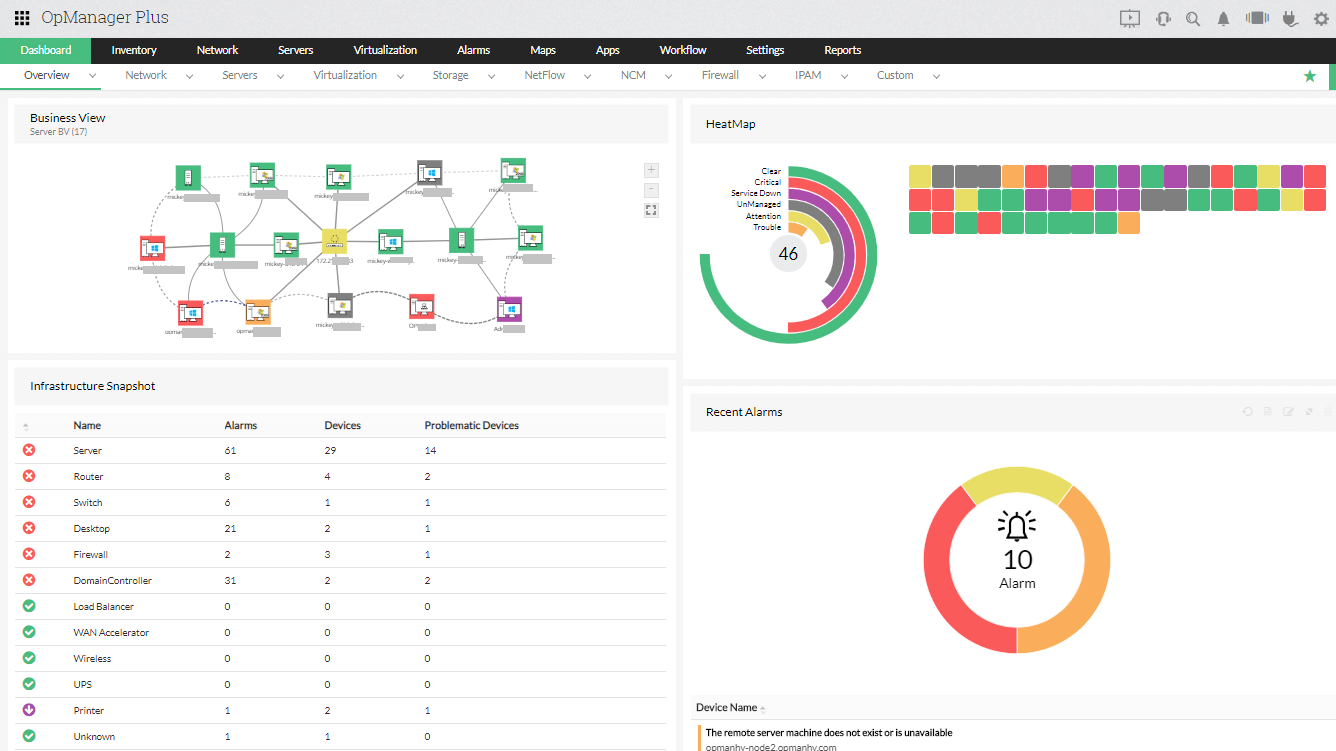Click the Alarms column header
The height and width of the screenshot is (751, 1336).
click(x=241, y=425)
